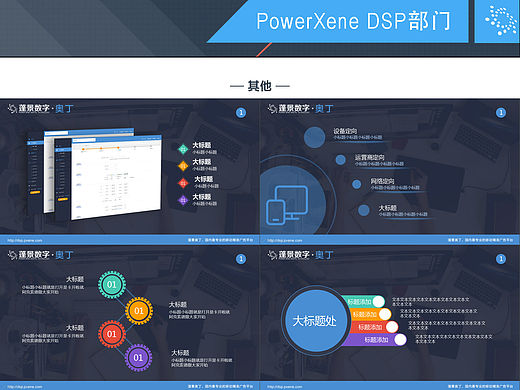Viewport: 520px width, 390px height.
Task: Click the 其他 section heading
Action: click(x=260, y=86)
